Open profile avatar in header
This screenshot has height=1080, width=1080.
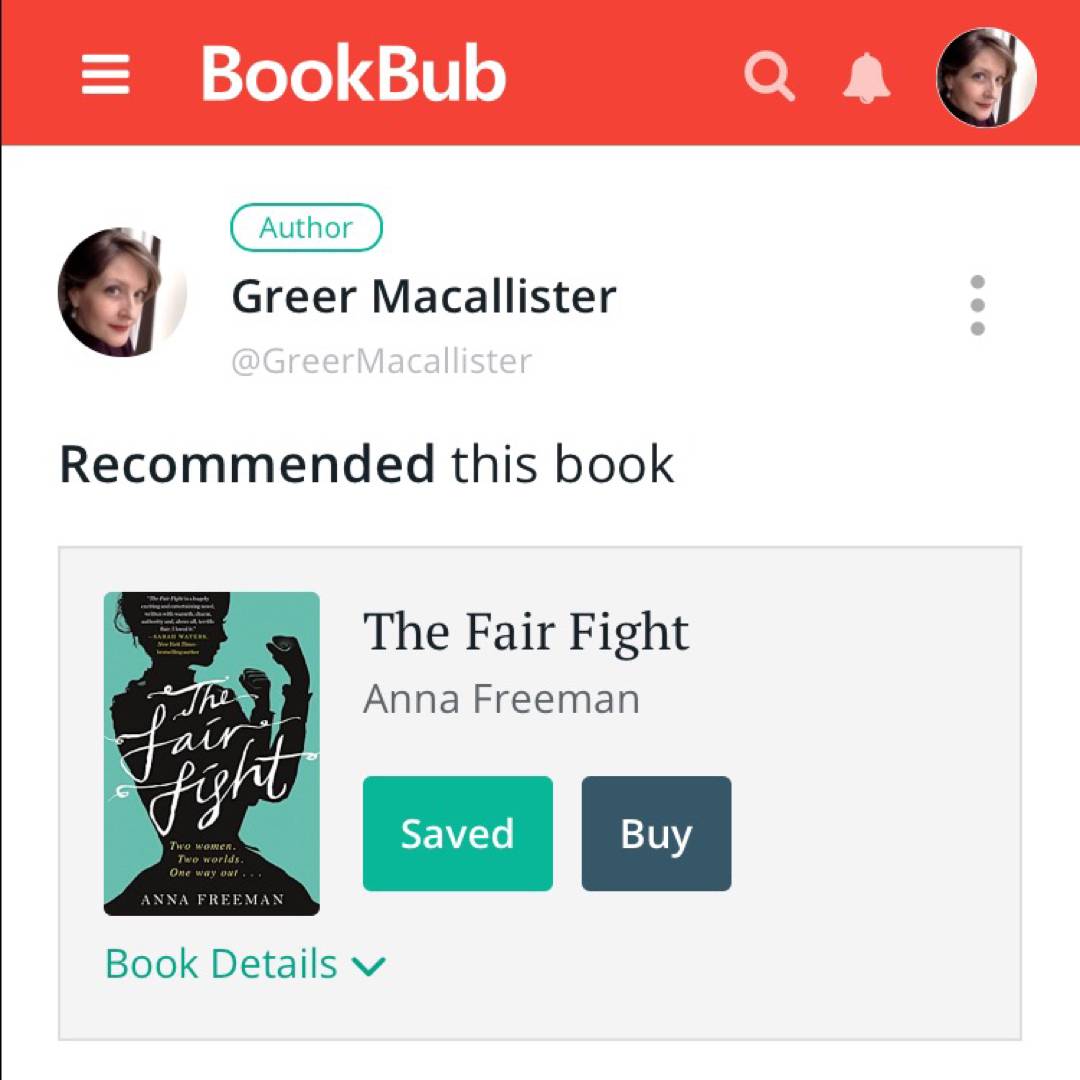coord(986,77)
